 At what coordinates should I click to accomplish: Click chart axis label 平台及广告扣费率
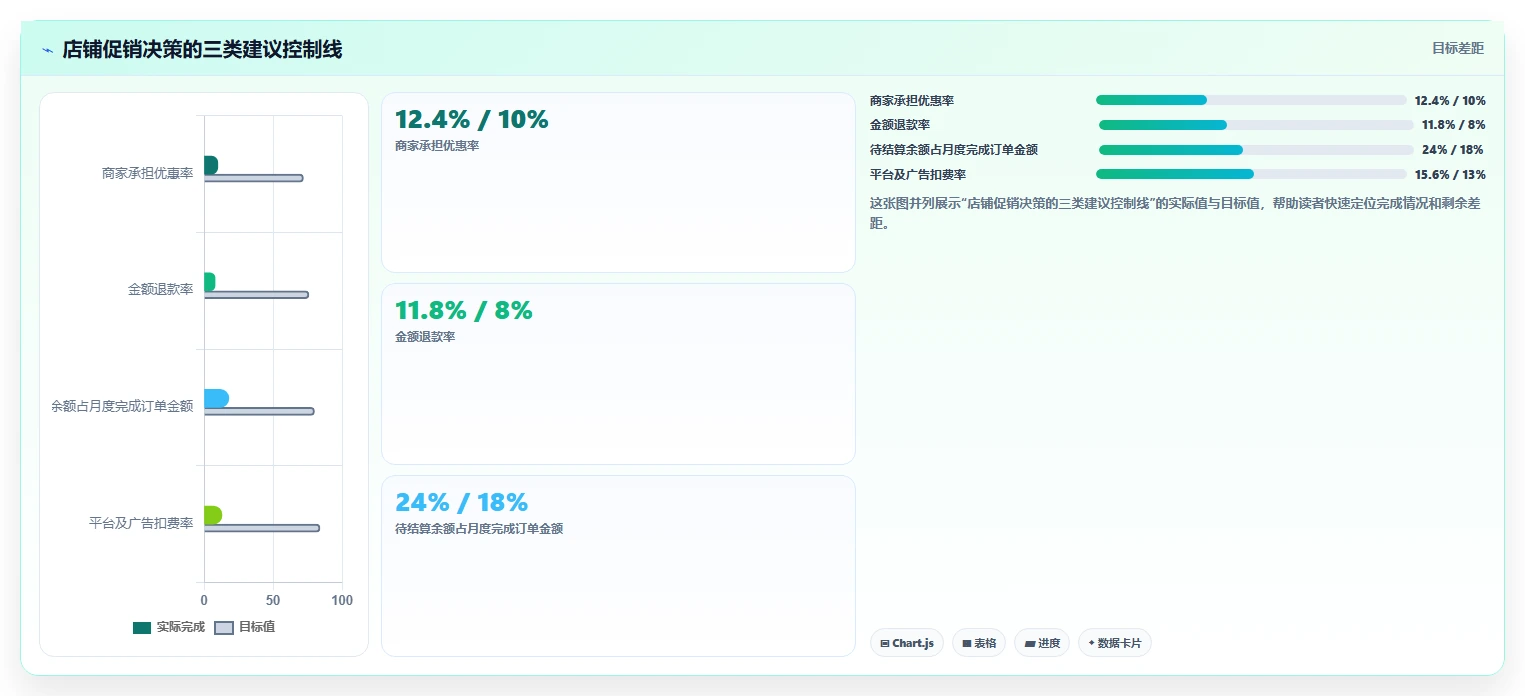click(141, 523)
